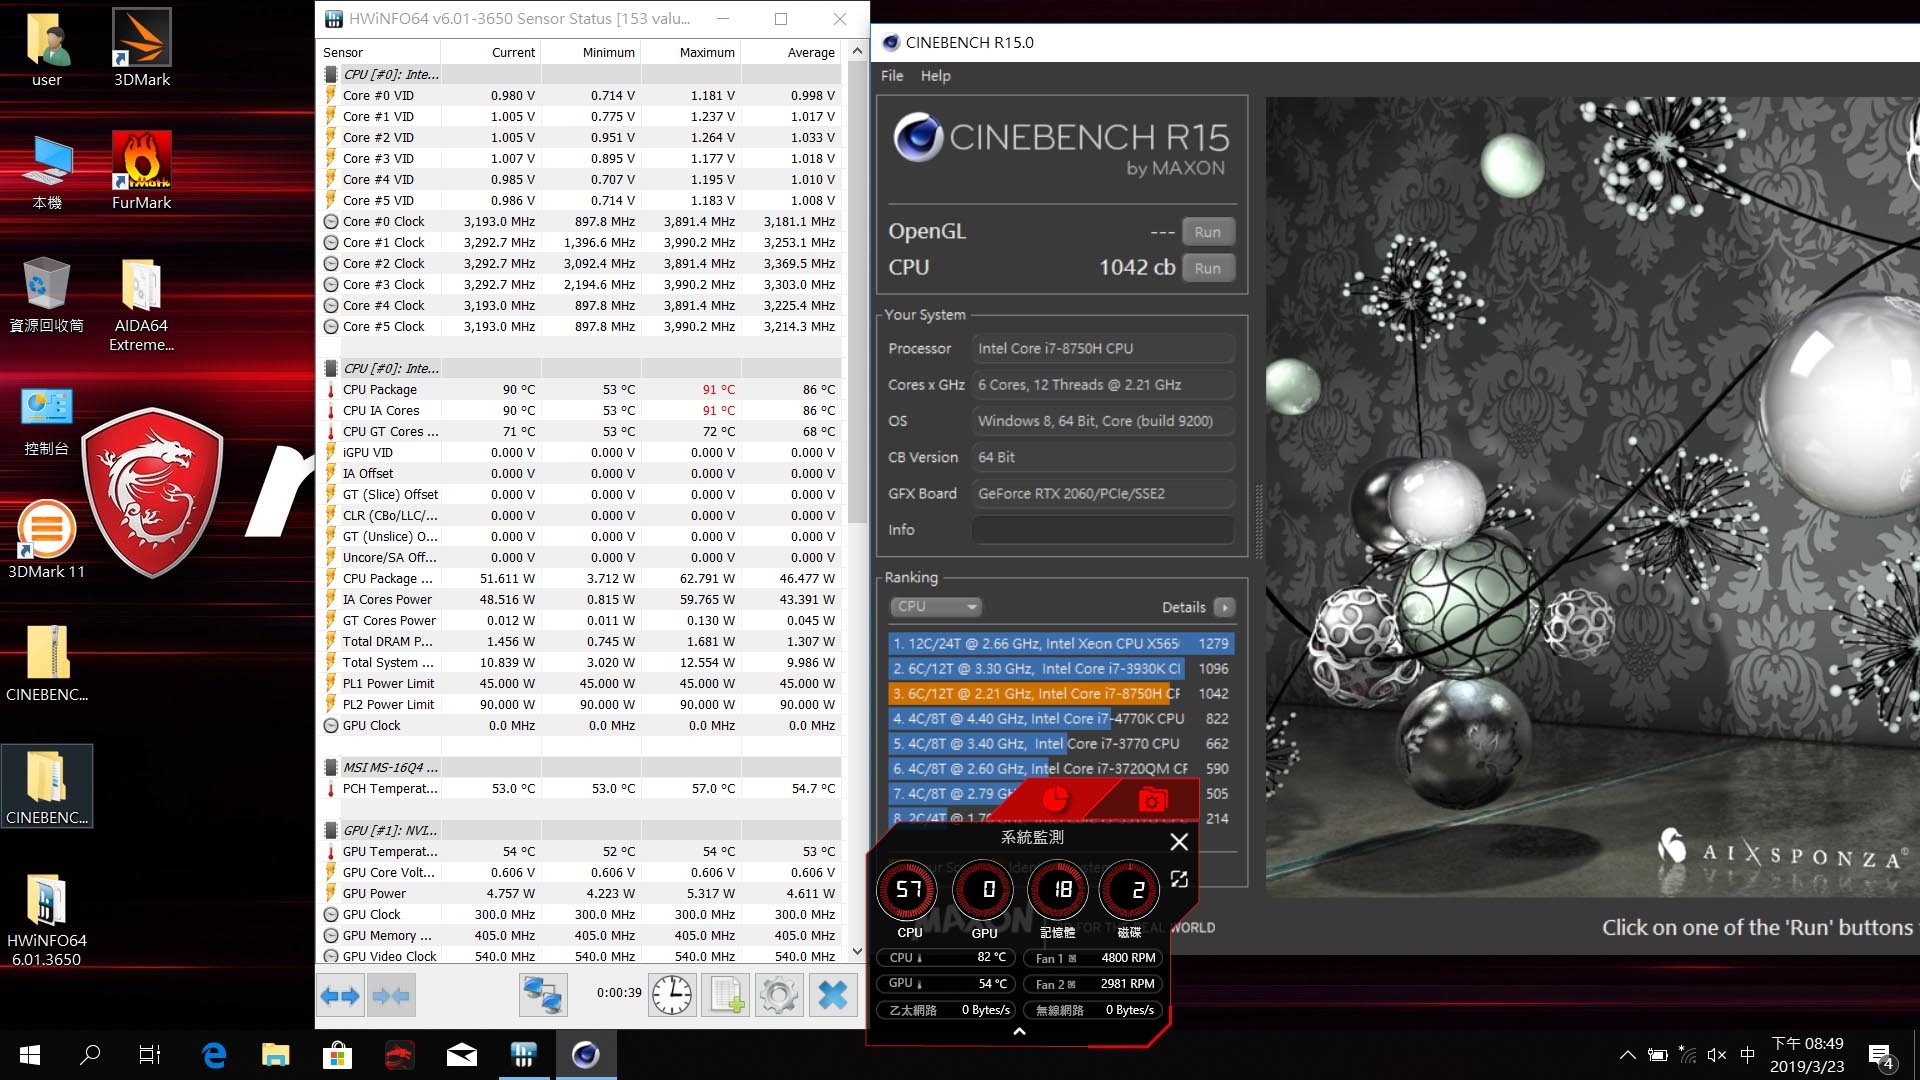This screenshot has width=1920, height=1080.
Task: Click the log-to-file sheet icon with plus
Action: [x=726, y=995]
